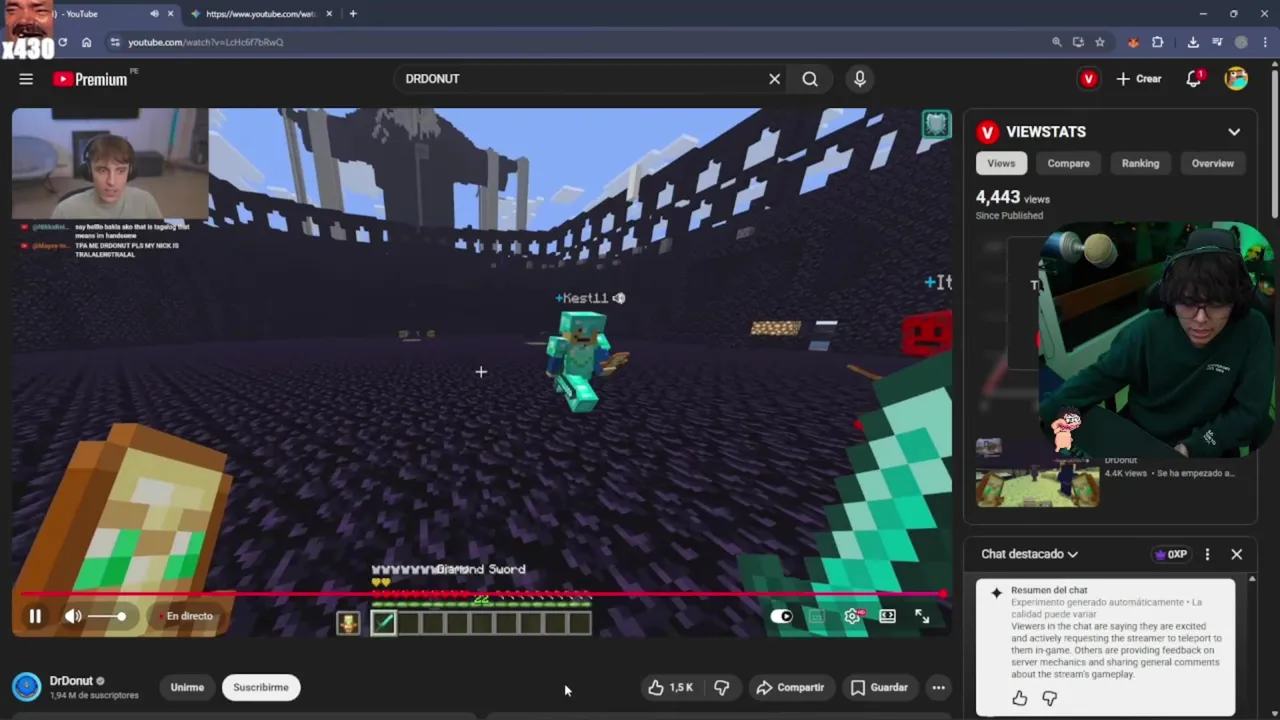Select the Views tab in ViewStats

[1001, 163]
